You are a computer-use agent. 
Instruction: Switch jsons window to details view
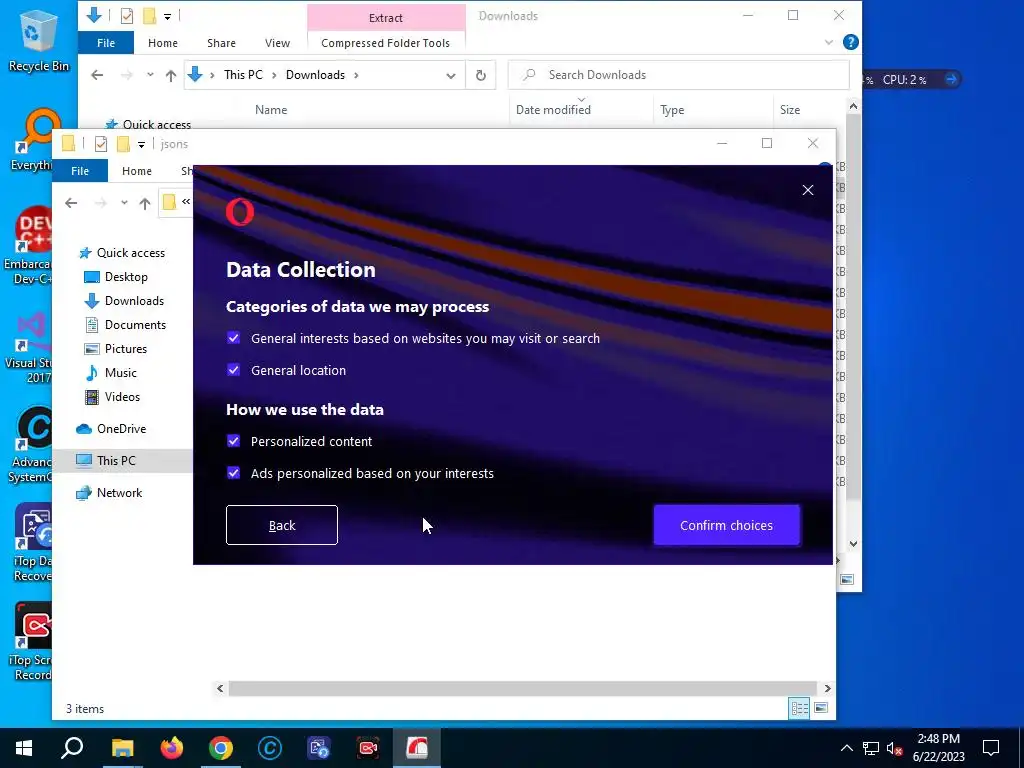(799, 709)
